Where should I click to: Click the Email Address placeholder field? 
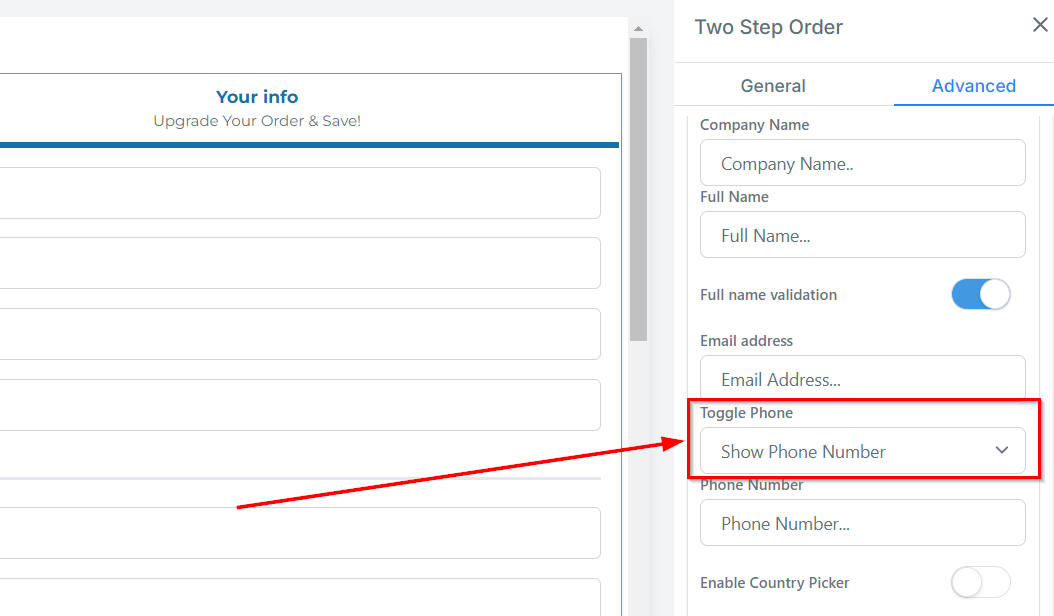click(x=862, y=378)
